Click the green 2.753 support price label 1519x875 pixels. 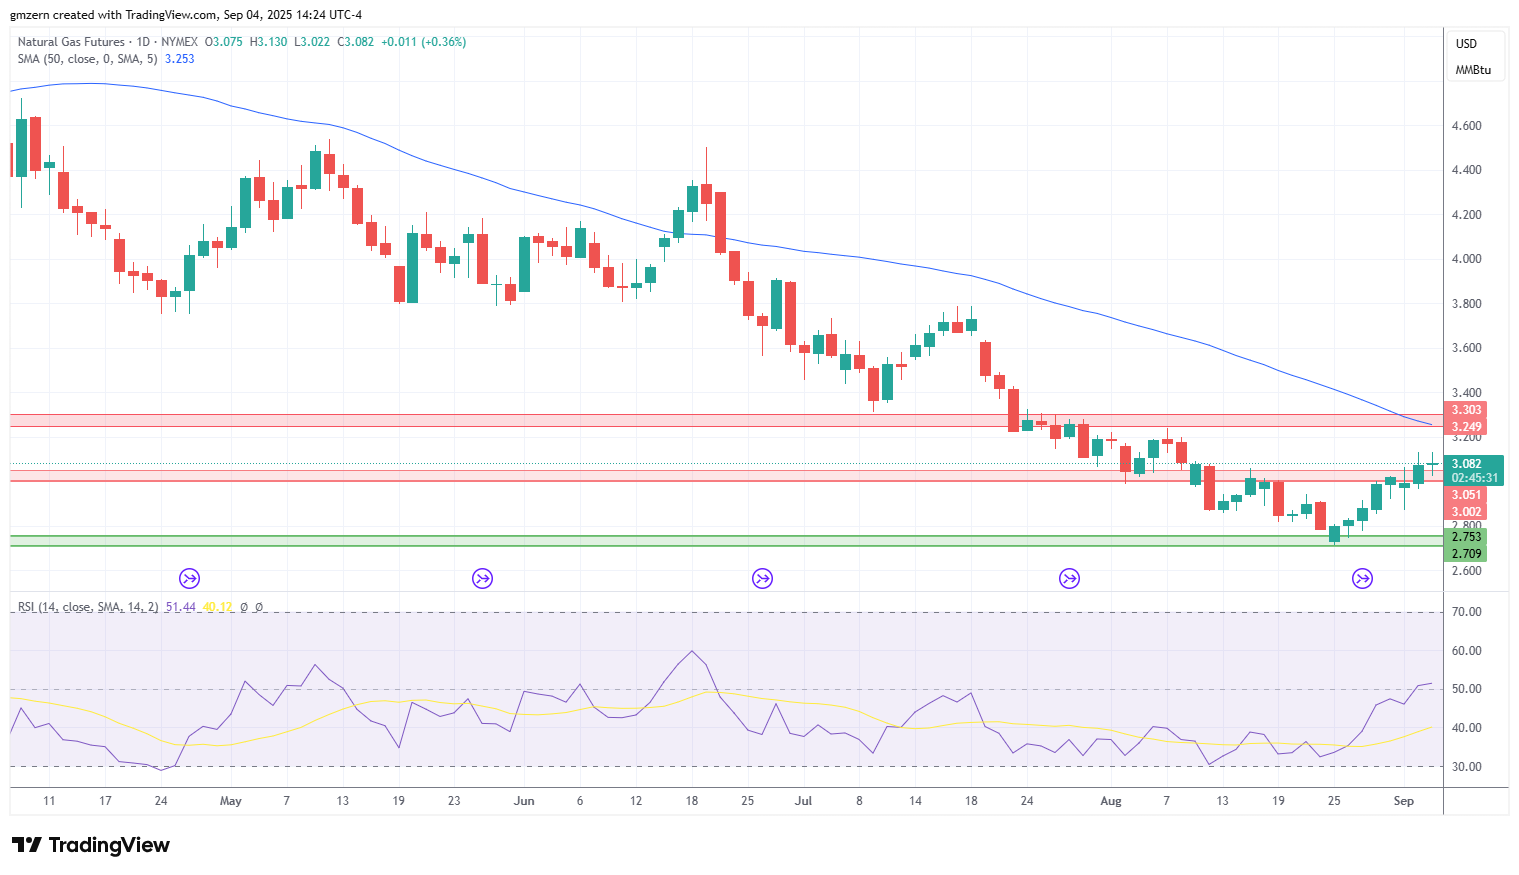(x=1466, y=537)
